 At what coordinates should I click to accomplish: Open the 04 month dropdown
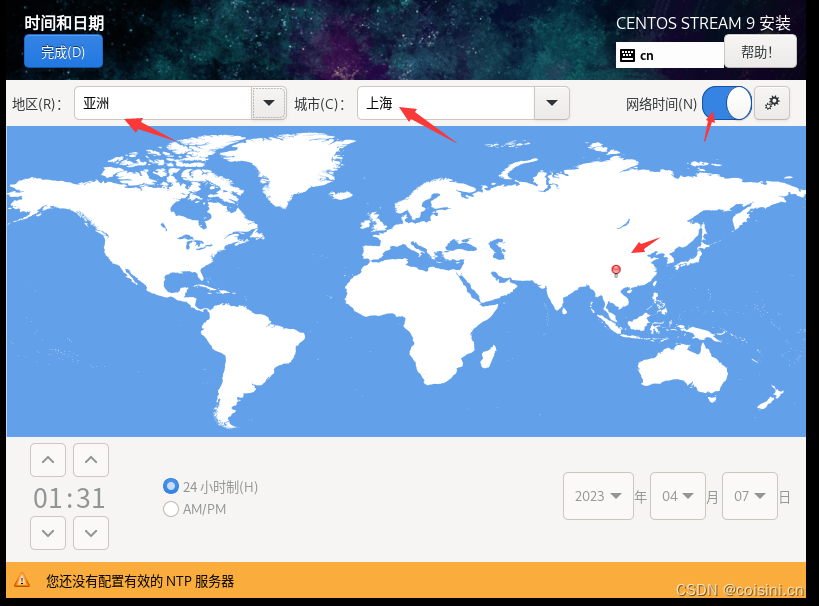click(x=677, y=496)
